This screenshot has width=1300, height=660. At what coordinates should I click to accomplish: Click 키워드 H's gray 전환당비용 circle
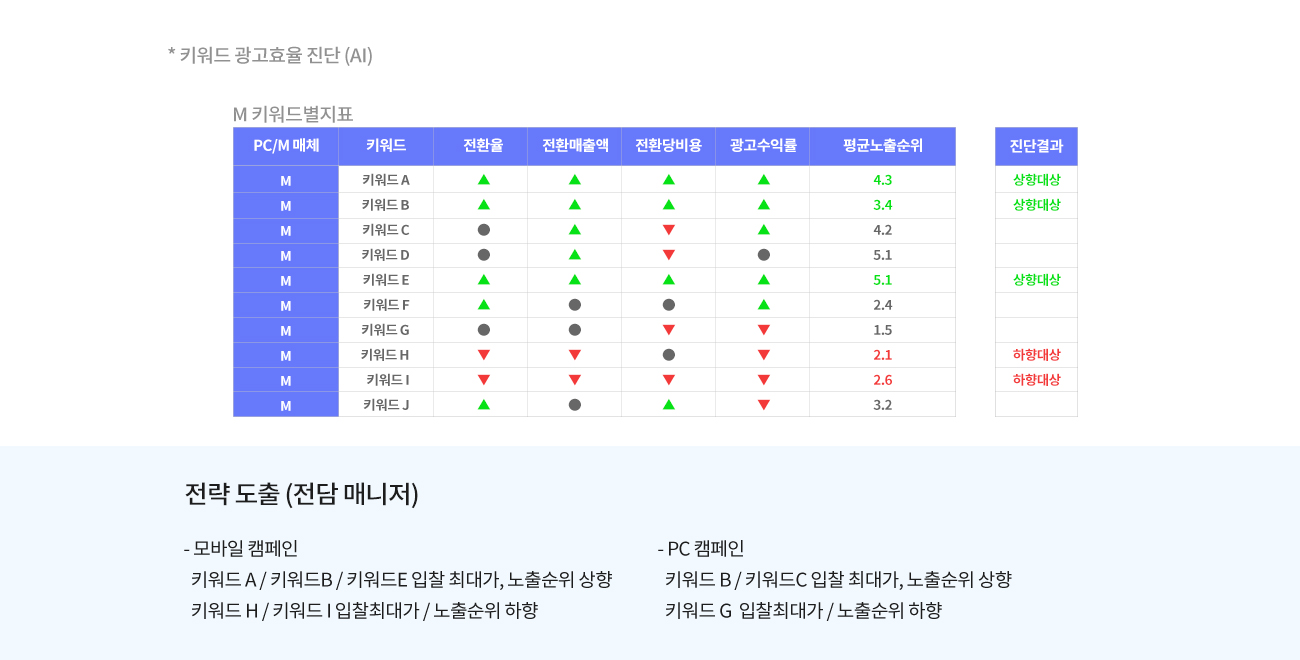669,355
